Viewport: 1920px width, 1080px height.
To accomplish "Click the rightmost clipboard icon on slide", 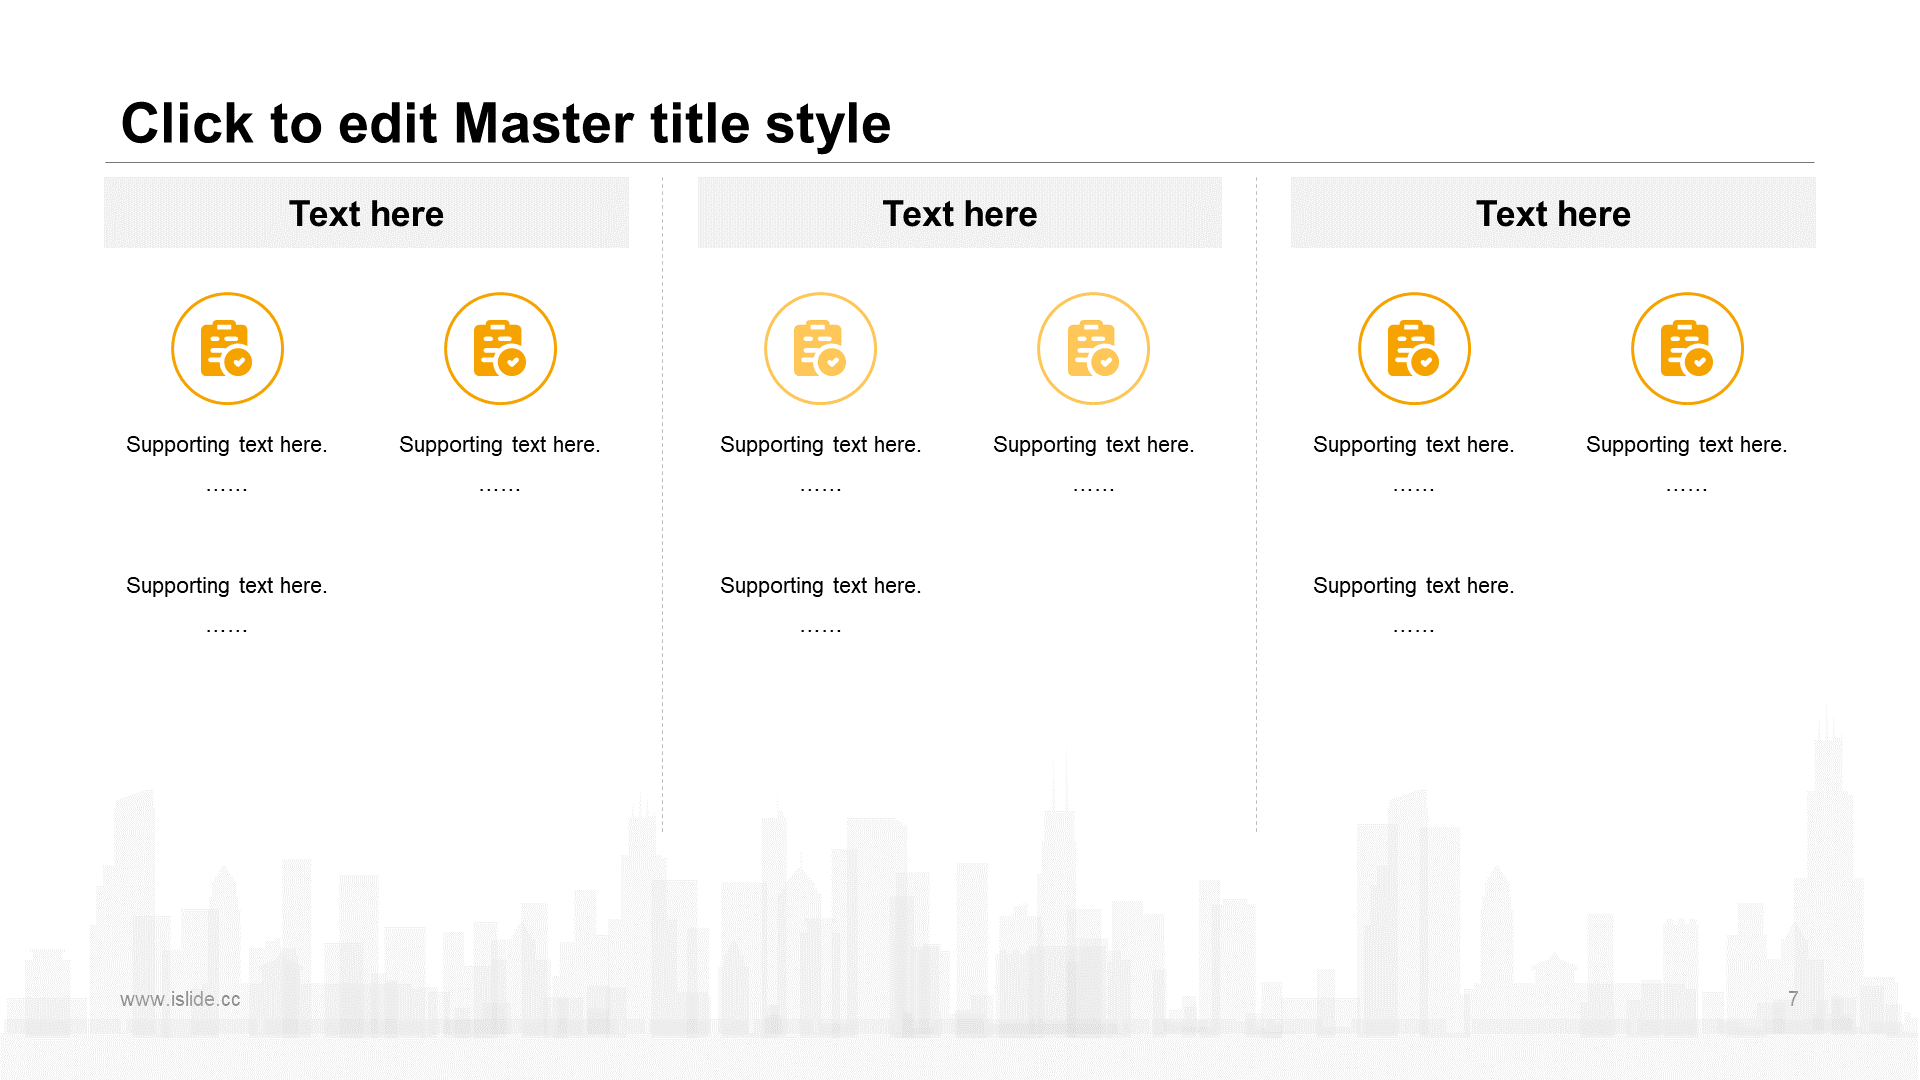I will coord(1687,348).
